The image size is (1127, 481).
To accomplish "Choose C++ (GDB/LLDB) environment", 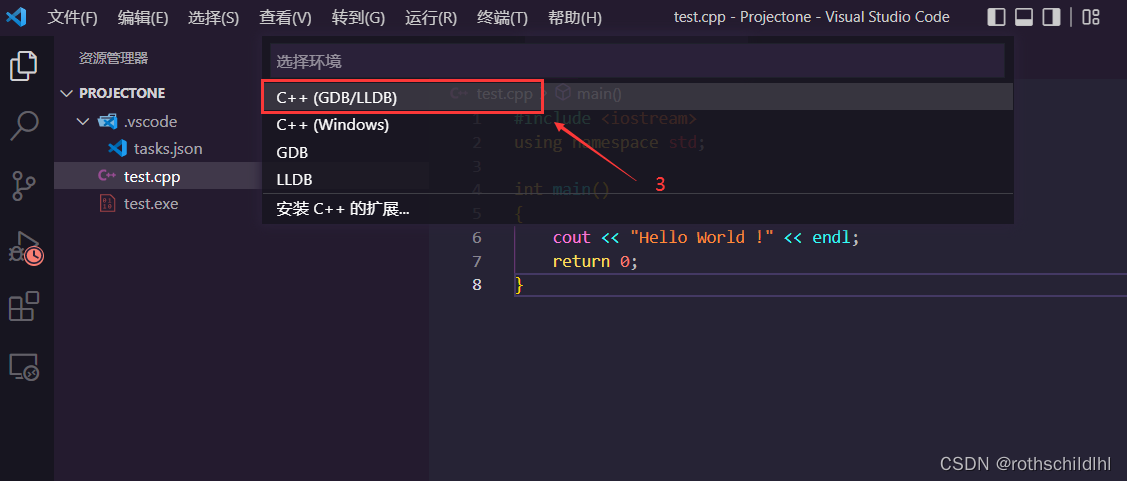I will pos(638,97).
